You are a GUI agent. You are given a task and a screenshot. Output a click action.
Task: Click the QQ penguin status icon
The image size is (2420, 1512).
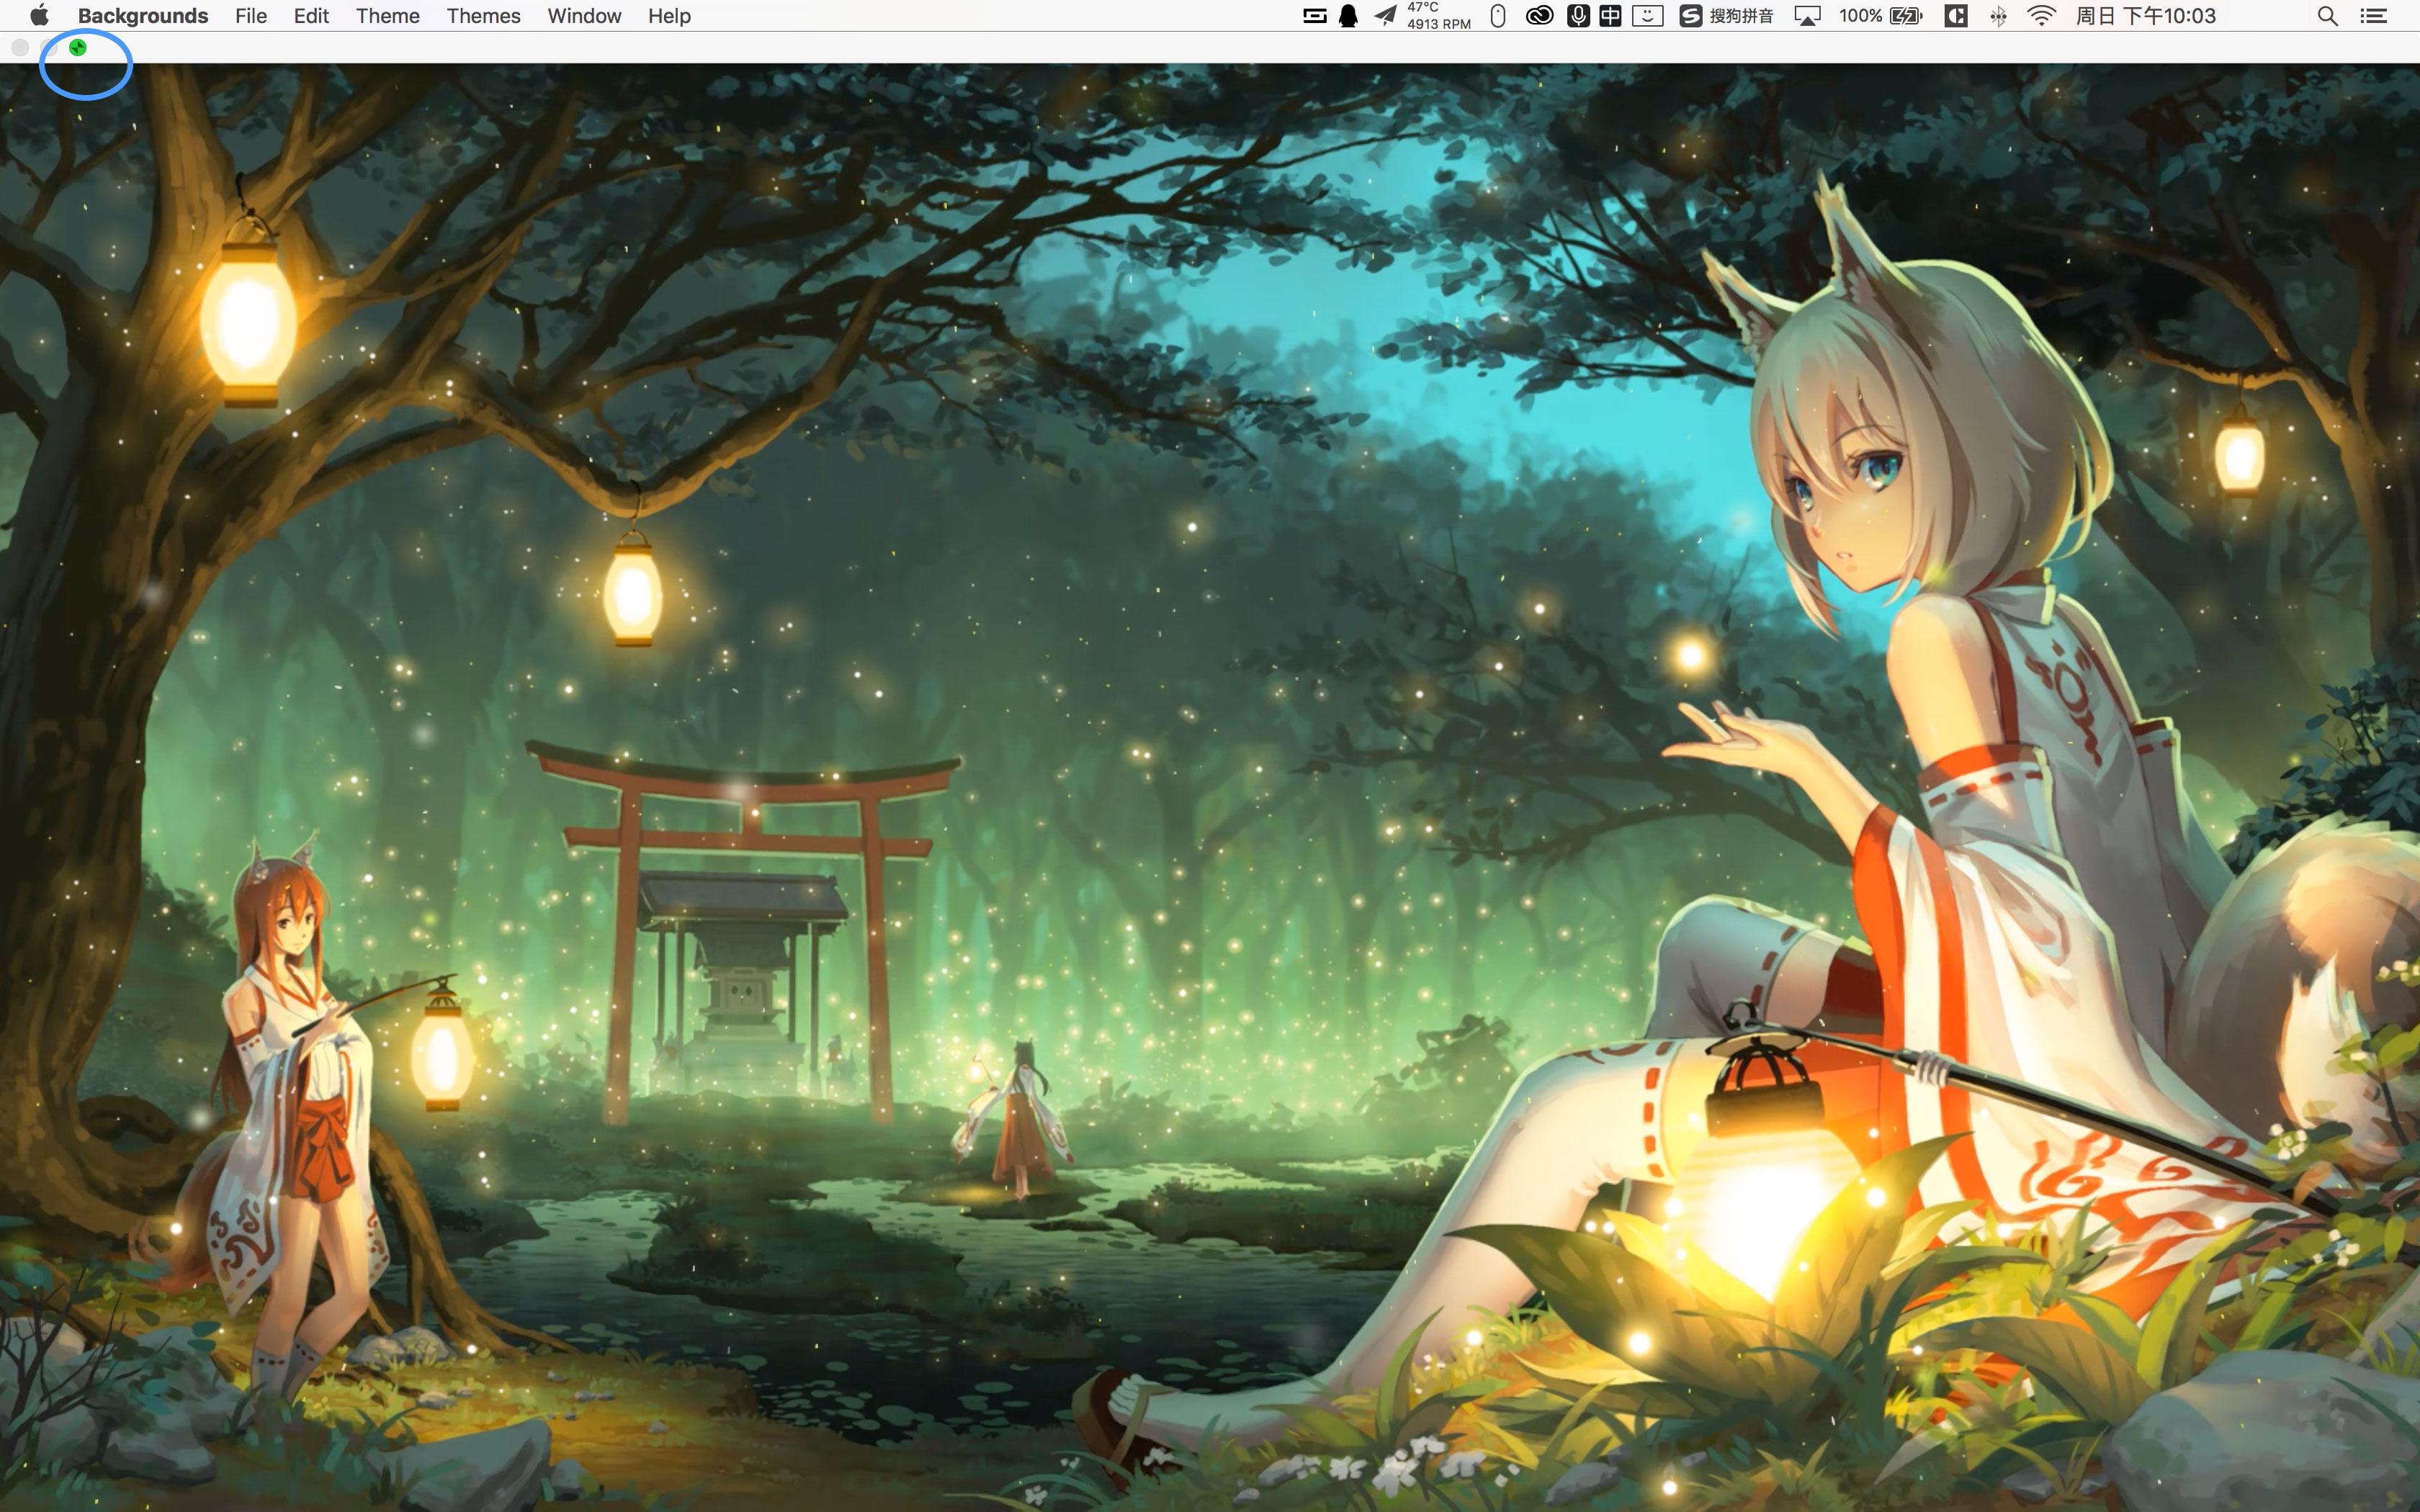(1348, 16)
